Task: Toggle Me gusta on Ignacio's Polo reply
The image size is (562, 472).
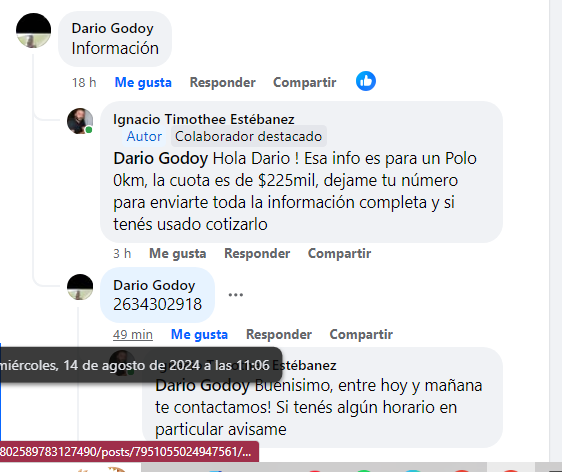Action: point(178,253)
